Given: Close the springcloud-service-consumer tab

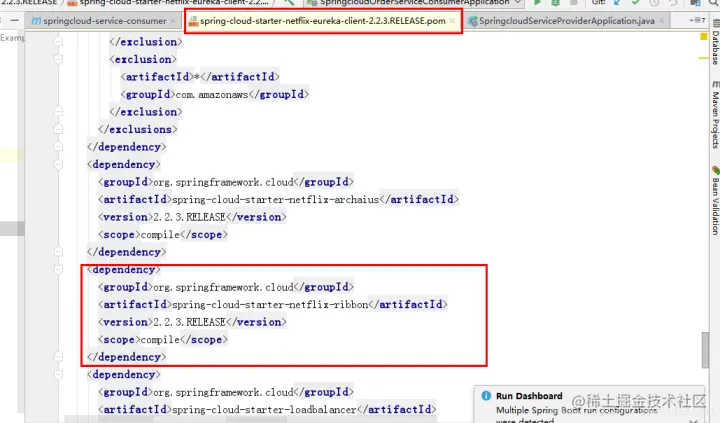Looking at the screenshot, I should (x=173, y=21).
